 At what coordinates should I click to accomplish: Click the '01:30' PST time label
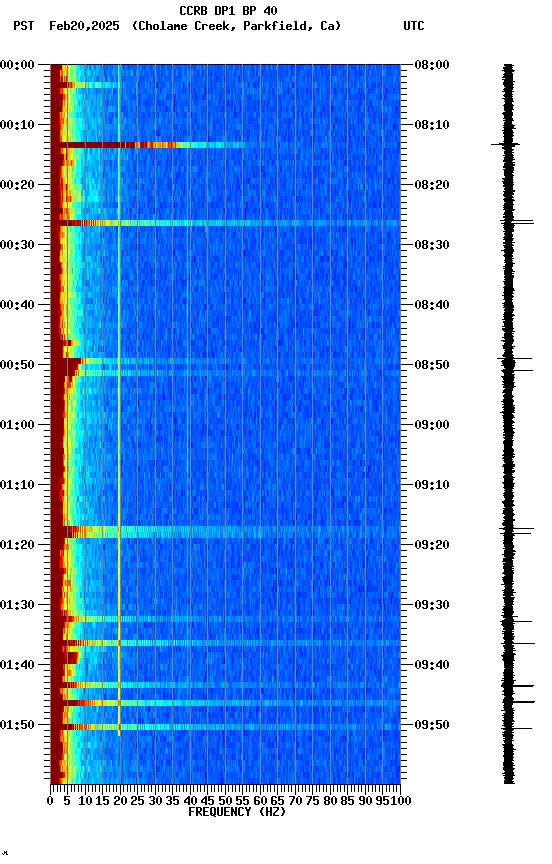click(17, 606)
